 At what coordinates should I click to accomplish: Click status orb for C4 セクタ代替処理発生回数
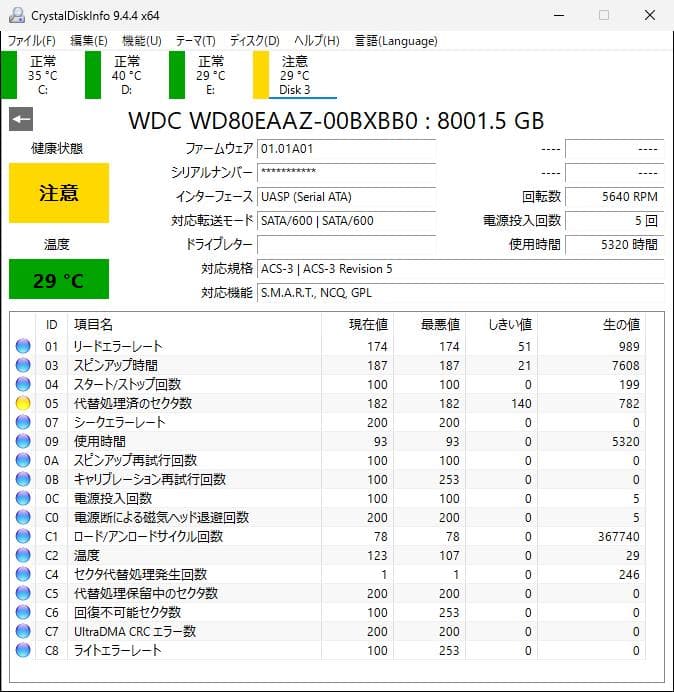click(x=23, y=574)
